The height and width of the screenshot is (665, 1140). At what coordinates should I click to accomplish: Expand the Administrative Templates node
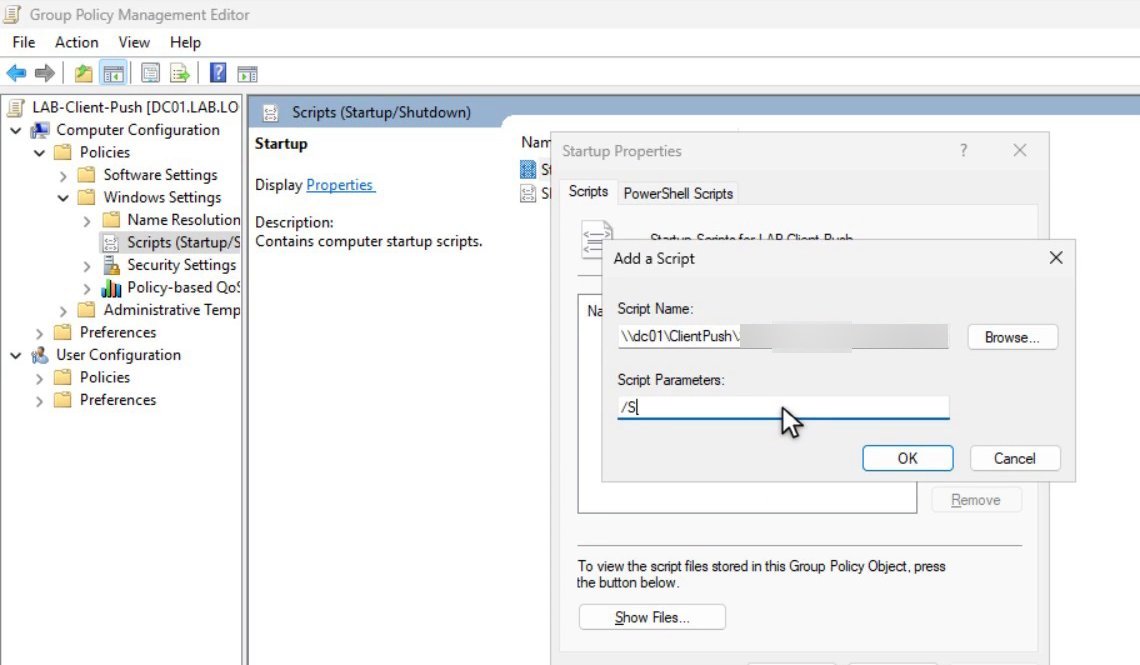(x=63, y=311)
